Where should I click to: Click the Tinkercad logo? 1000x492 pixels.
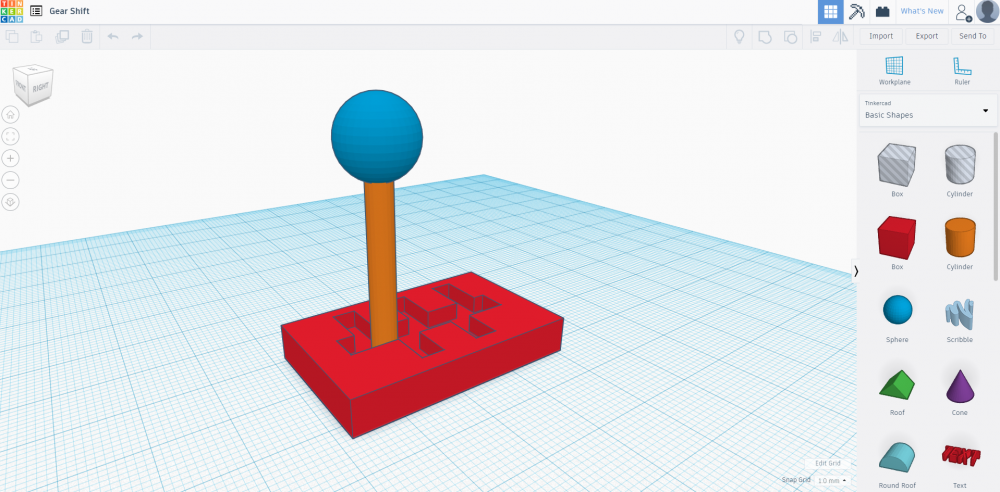click(12, 11)
